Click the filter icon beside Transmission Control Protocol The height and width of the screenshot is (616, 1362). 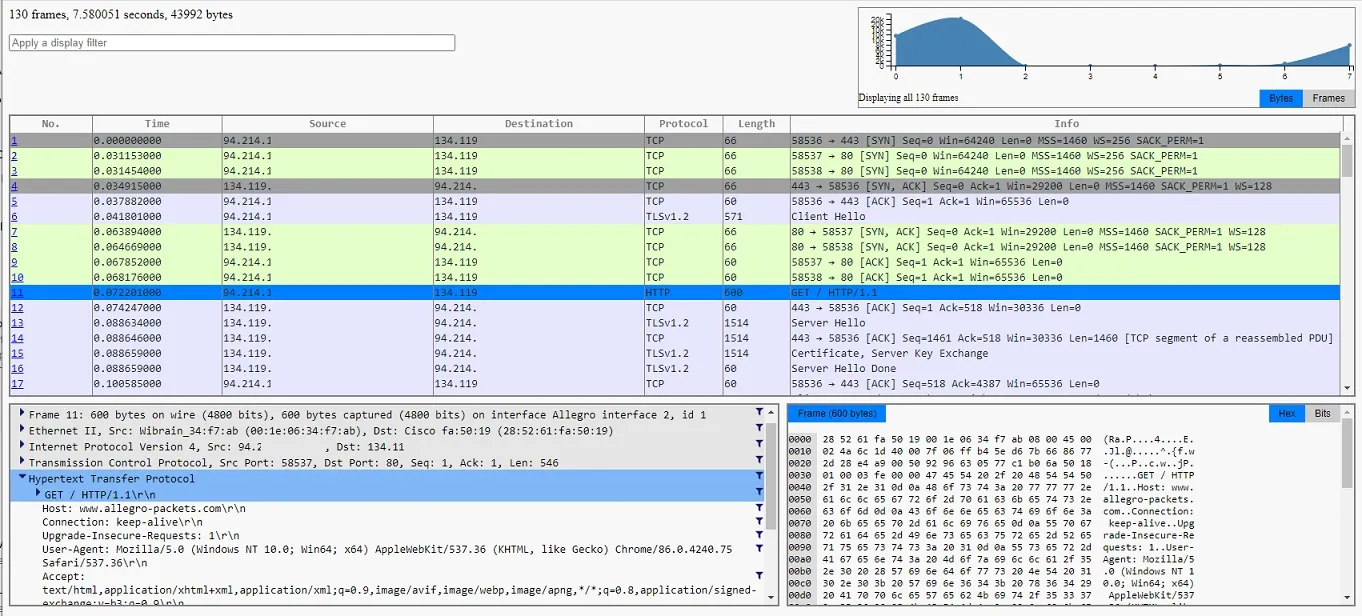tap(760, 462)
